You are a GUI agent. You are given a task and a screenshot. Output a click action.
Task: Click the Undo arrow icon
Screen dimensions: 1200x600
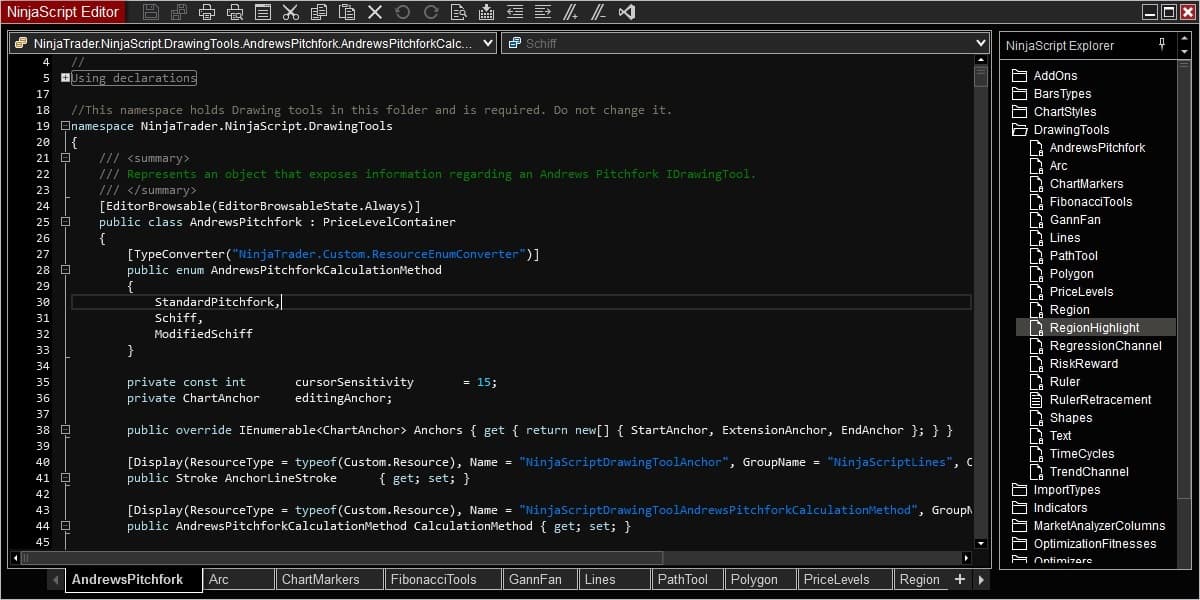pyautogui.click(x=402, y=12)
